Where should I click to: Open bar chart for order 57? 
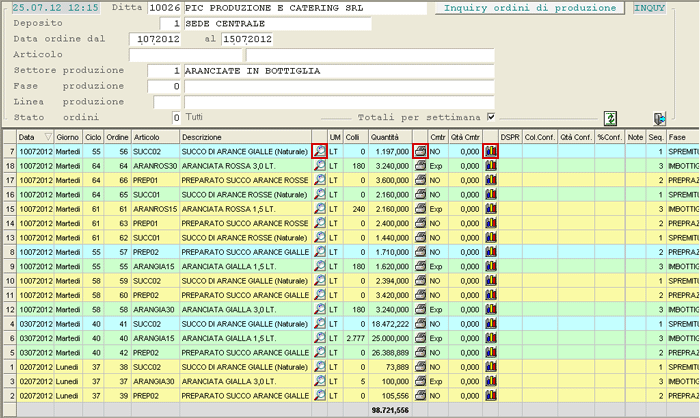coord(491,252)
